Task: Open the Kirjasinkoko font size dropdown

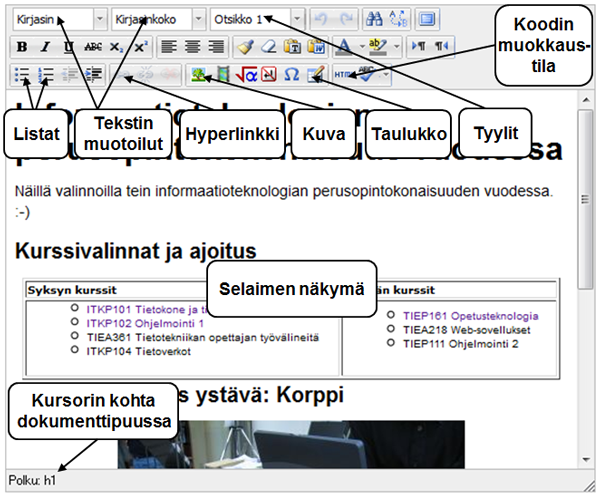Action: (159, 19)
